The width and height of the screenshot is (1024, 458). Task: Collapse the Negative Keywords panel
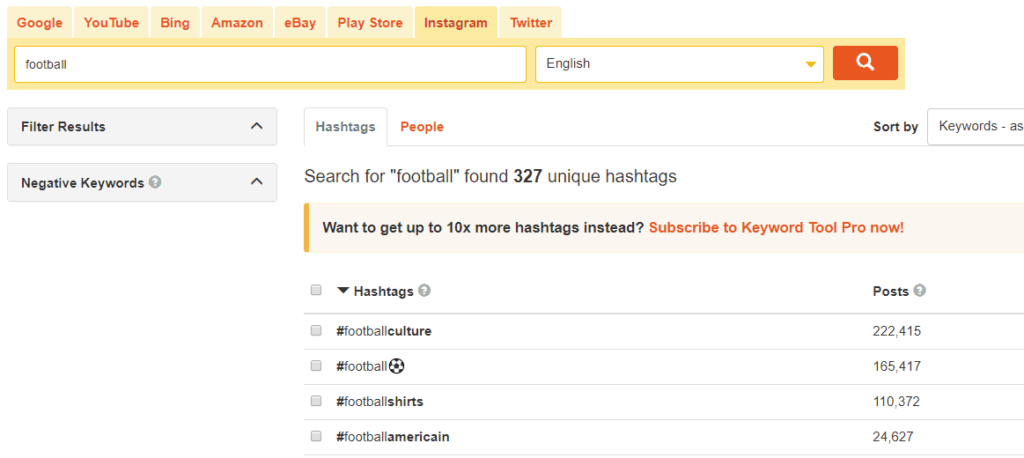[257, 182]
